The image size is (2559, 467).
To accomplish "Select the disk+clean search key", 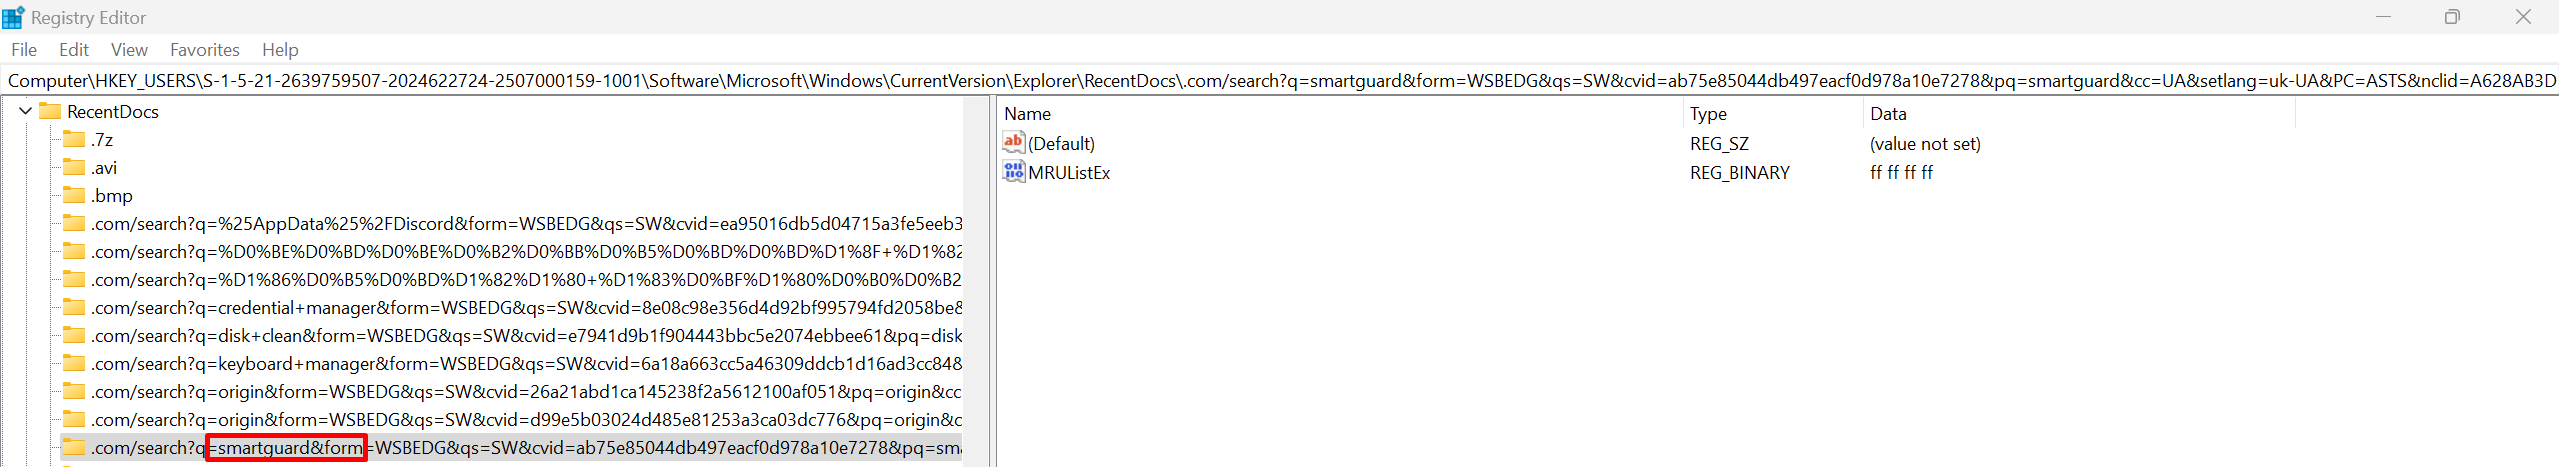I will click(x=526, y=335).
